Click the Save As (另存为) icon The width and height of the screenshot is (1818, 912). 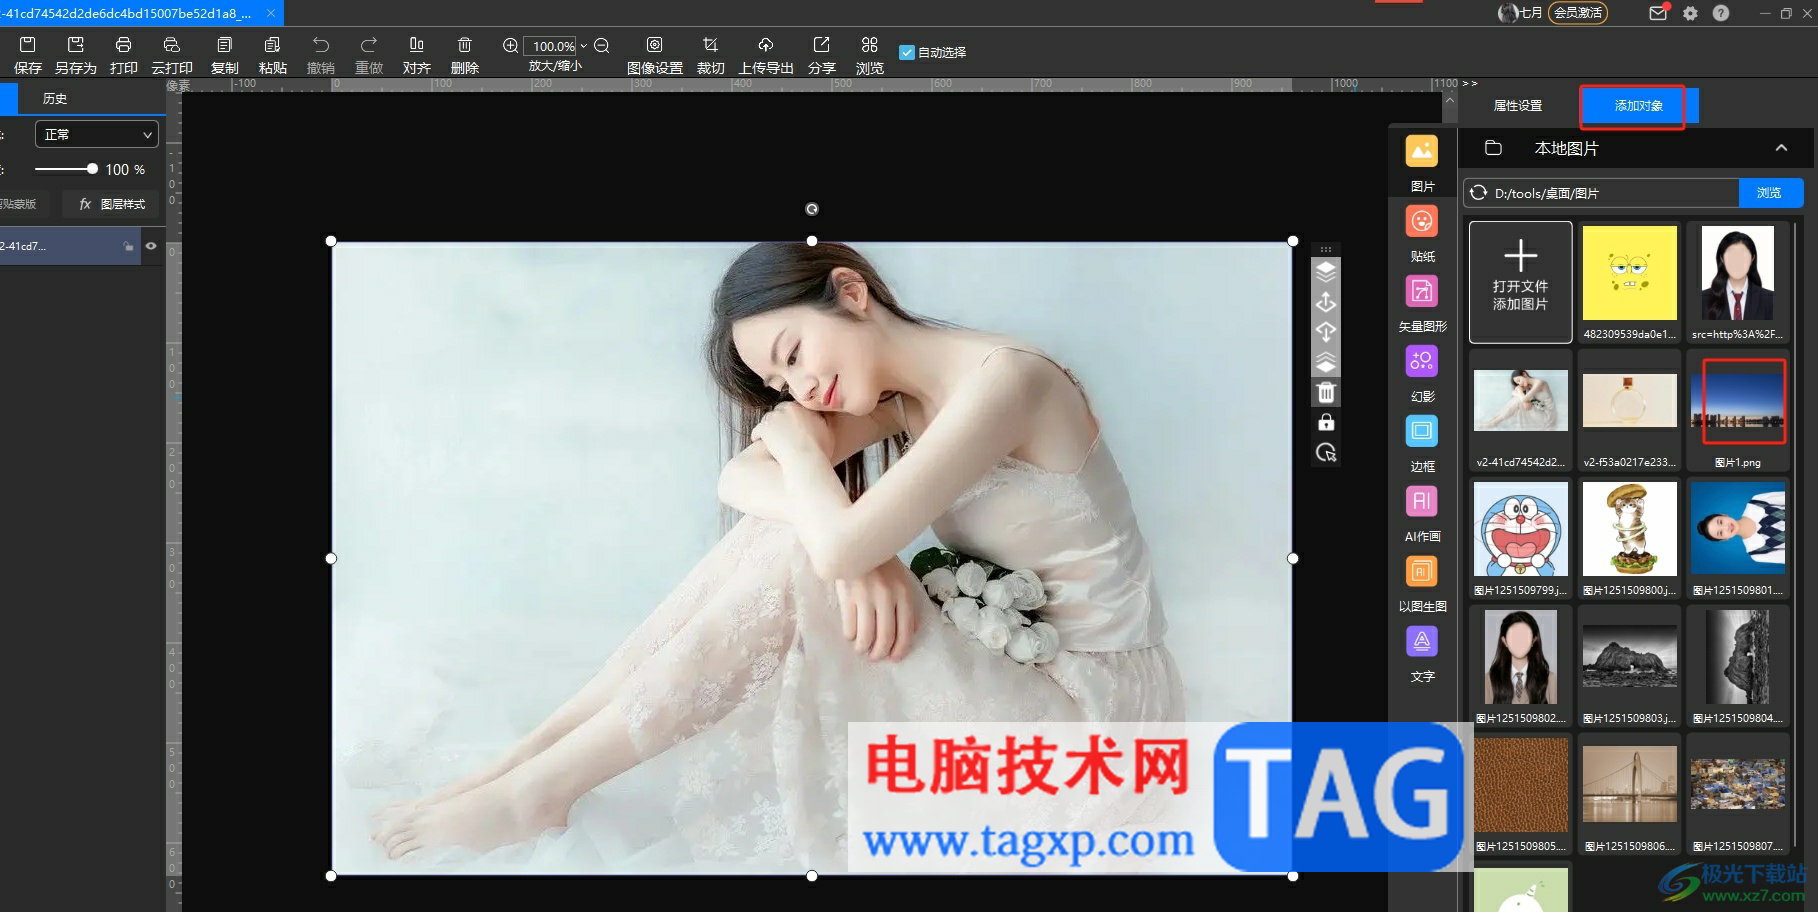[76, 55]
